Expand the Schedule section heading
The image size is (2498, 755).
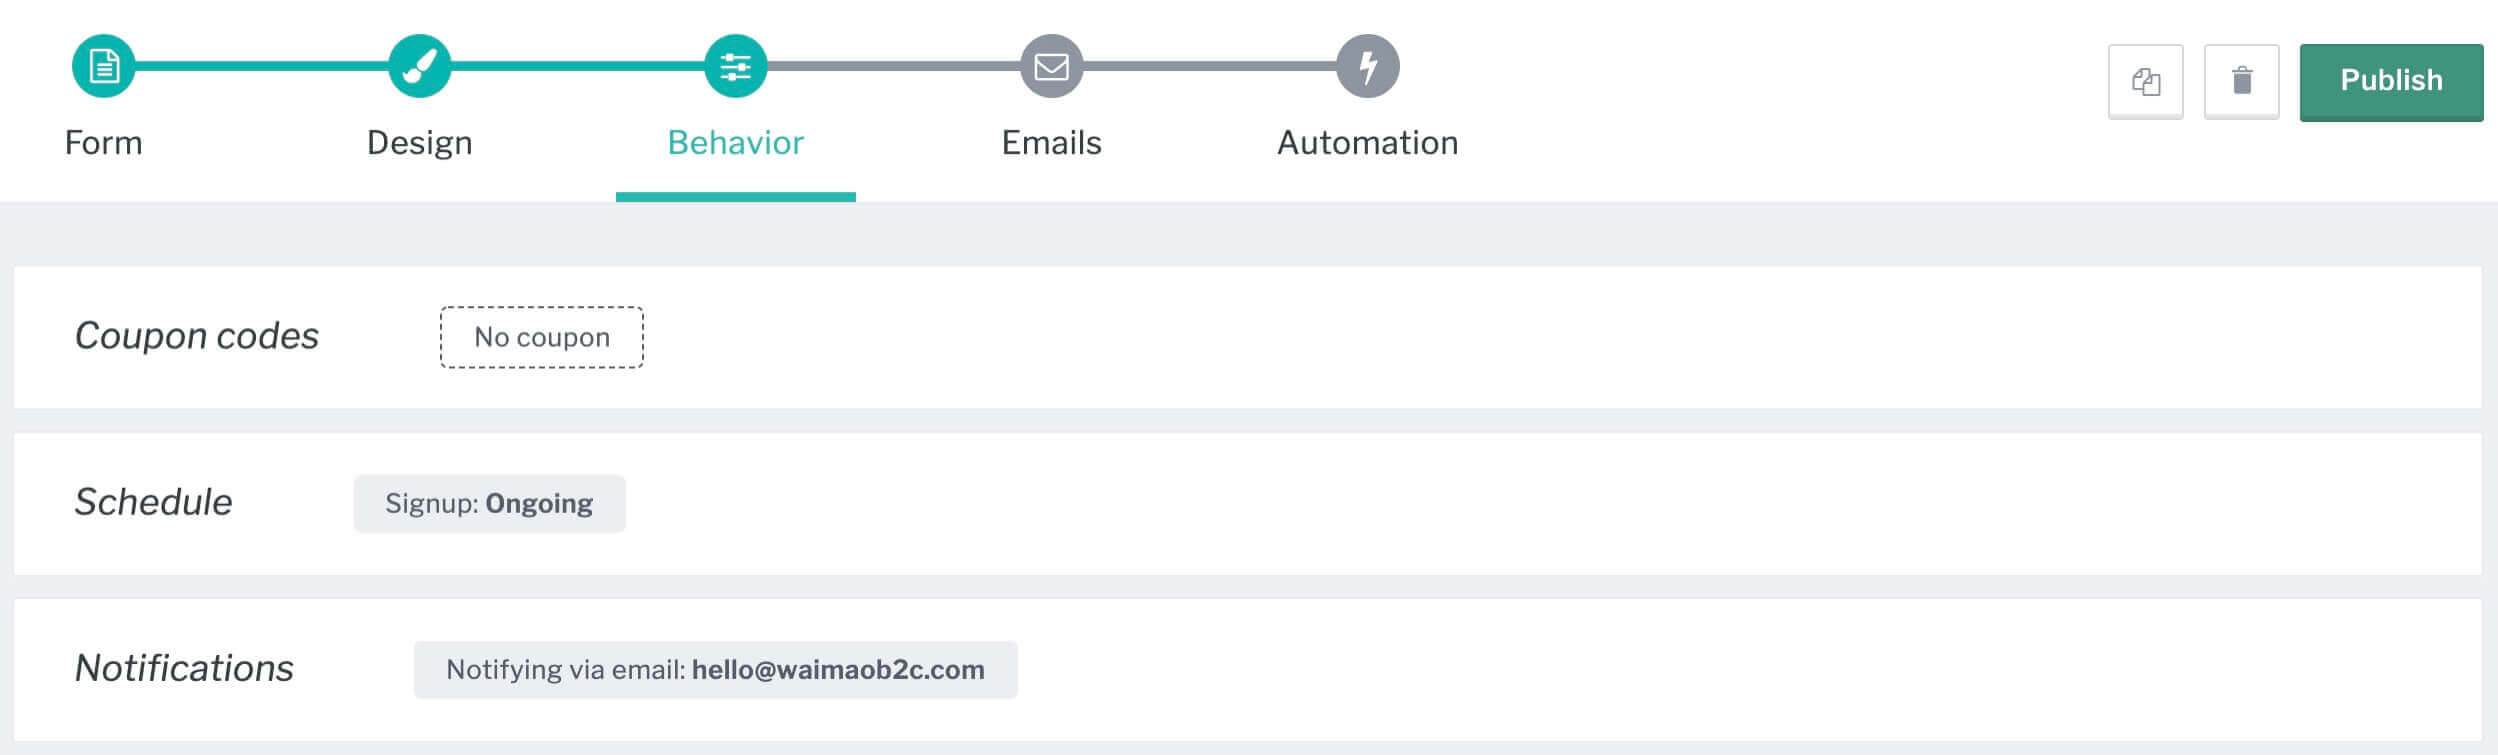(x=153, y=502)
